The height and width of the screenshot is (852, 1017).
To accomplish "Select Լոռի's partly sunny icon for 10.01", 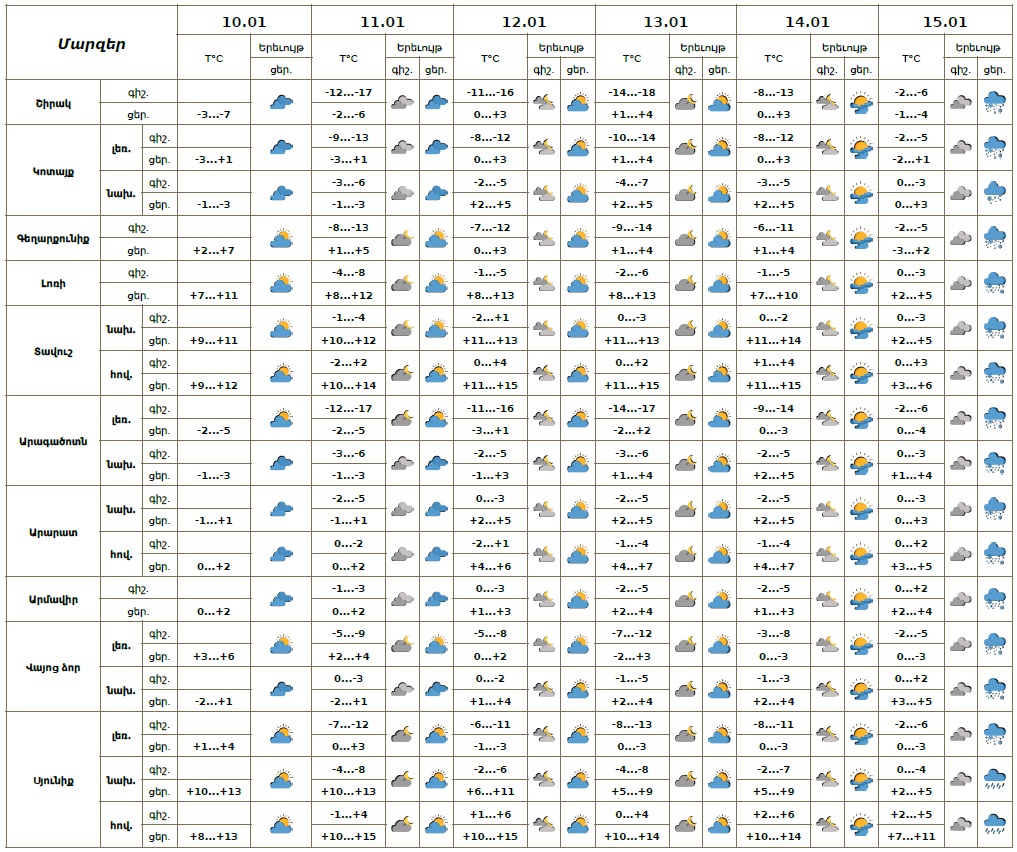I will [281, 283].
